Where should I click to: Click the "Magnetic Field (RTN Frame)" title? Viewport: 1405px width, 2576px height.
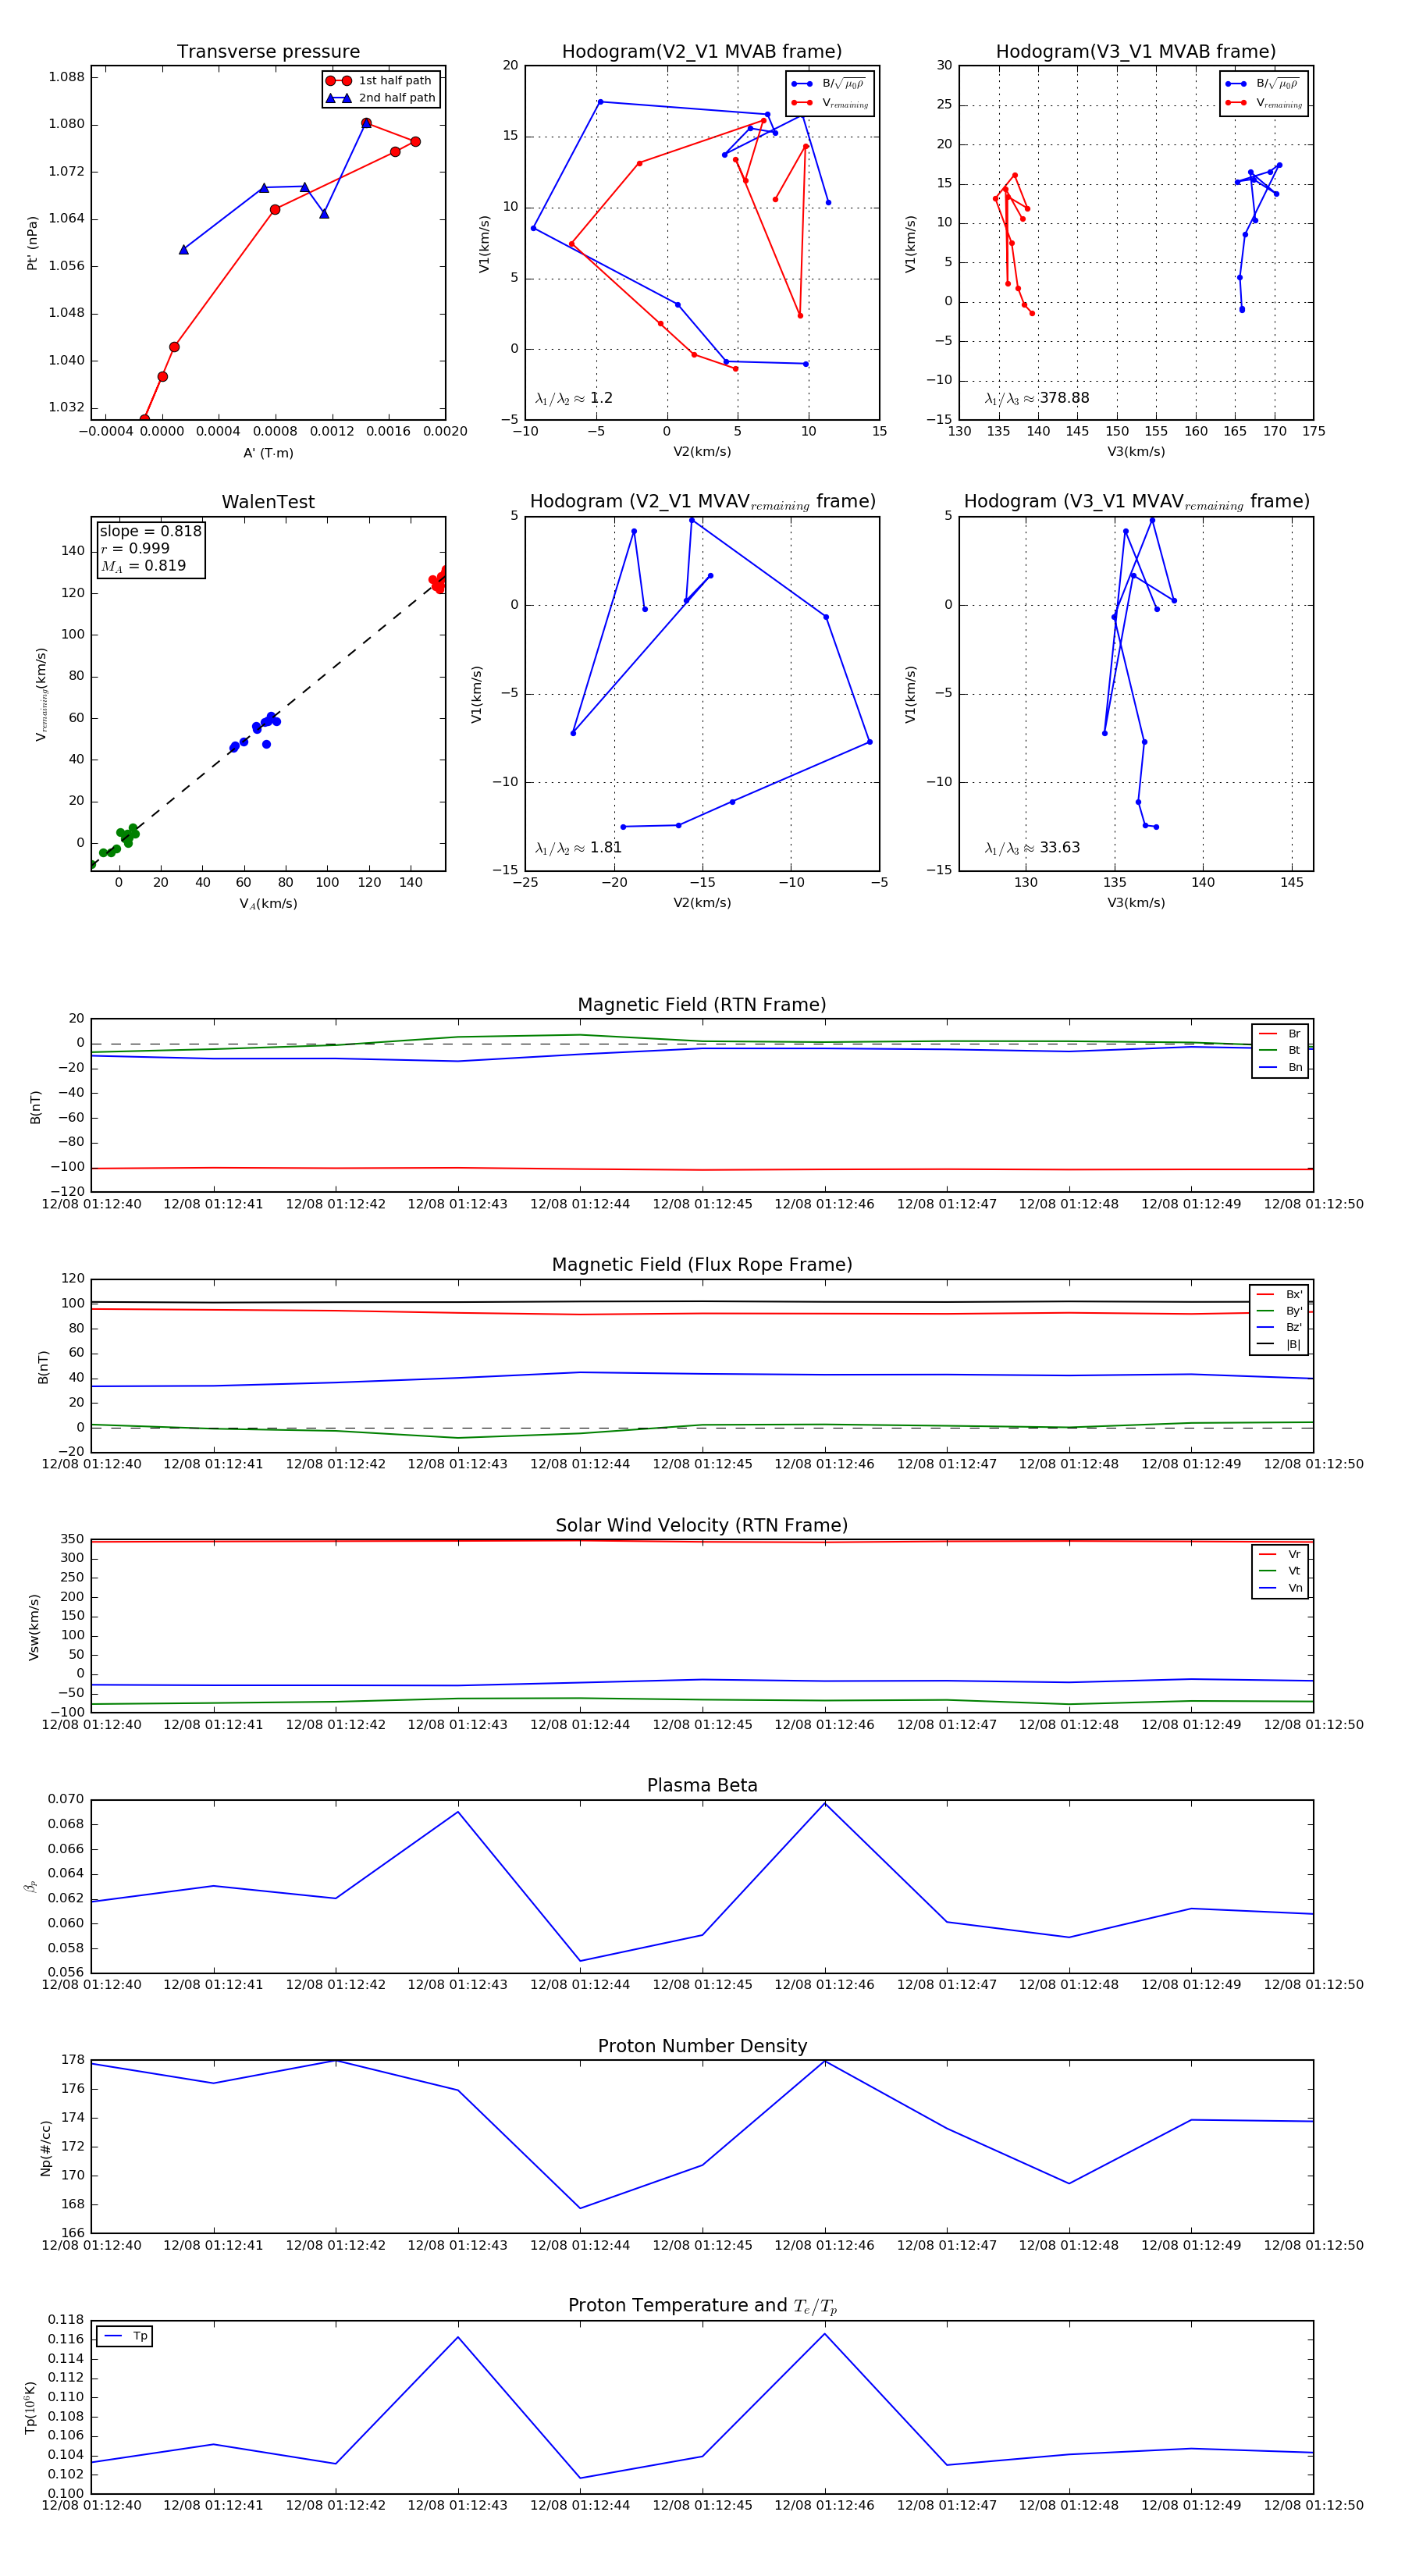pyautogui.click(x=702, y=1005)
